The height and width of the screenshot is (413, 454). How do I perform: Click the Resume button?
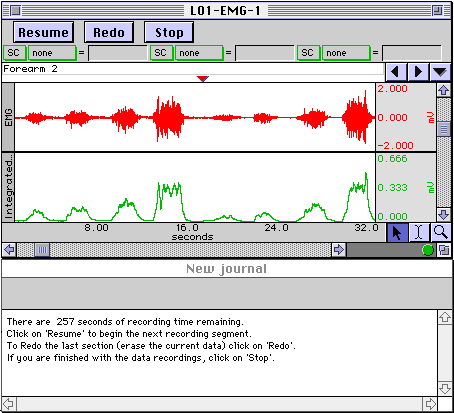tap(43, 32)
